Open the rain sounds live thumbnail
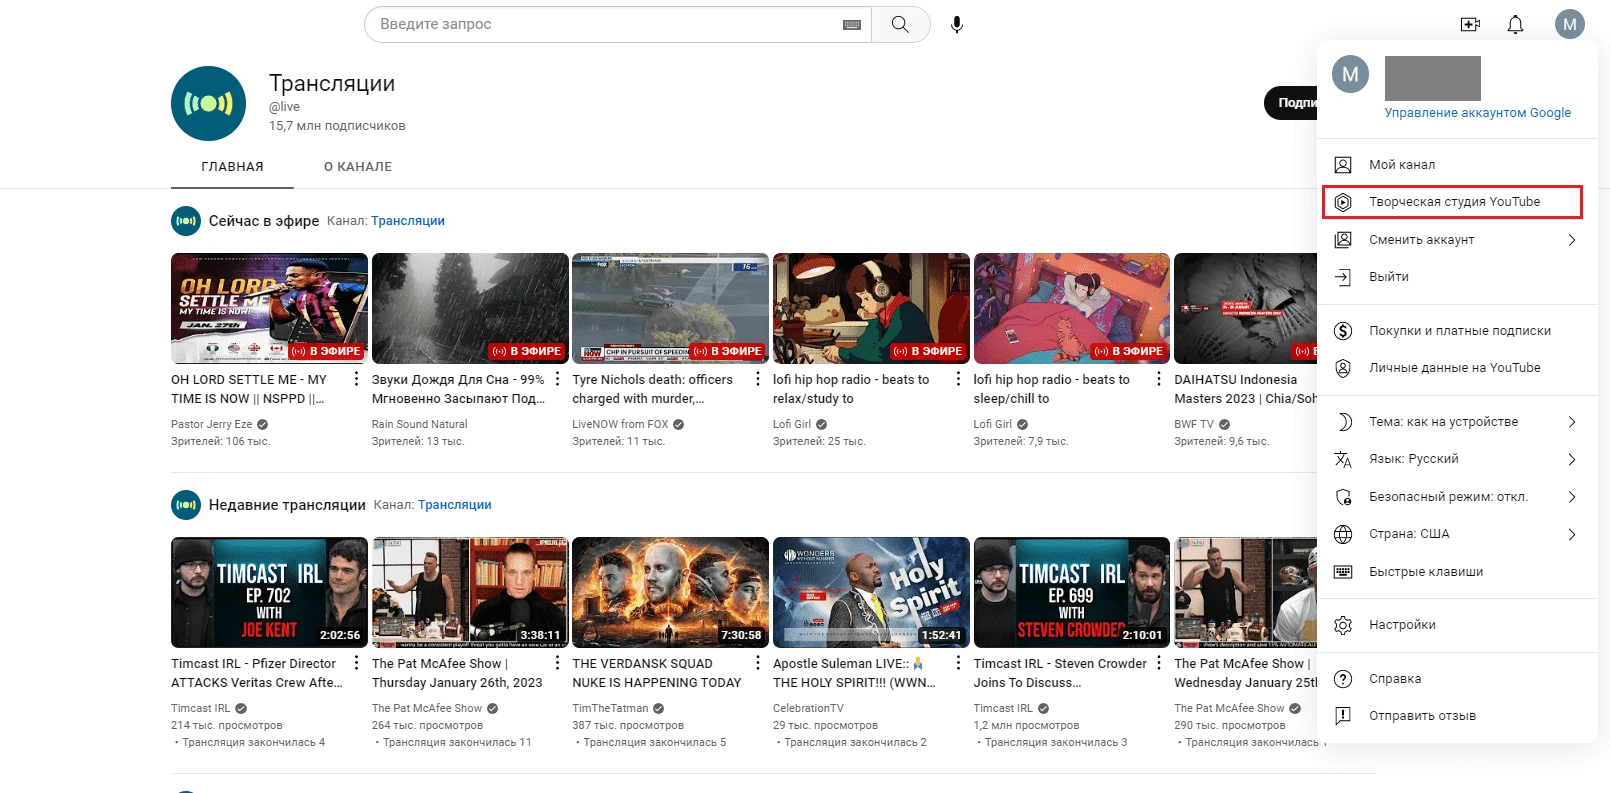This screenshot has width=1610, height=793. point(470,308)
